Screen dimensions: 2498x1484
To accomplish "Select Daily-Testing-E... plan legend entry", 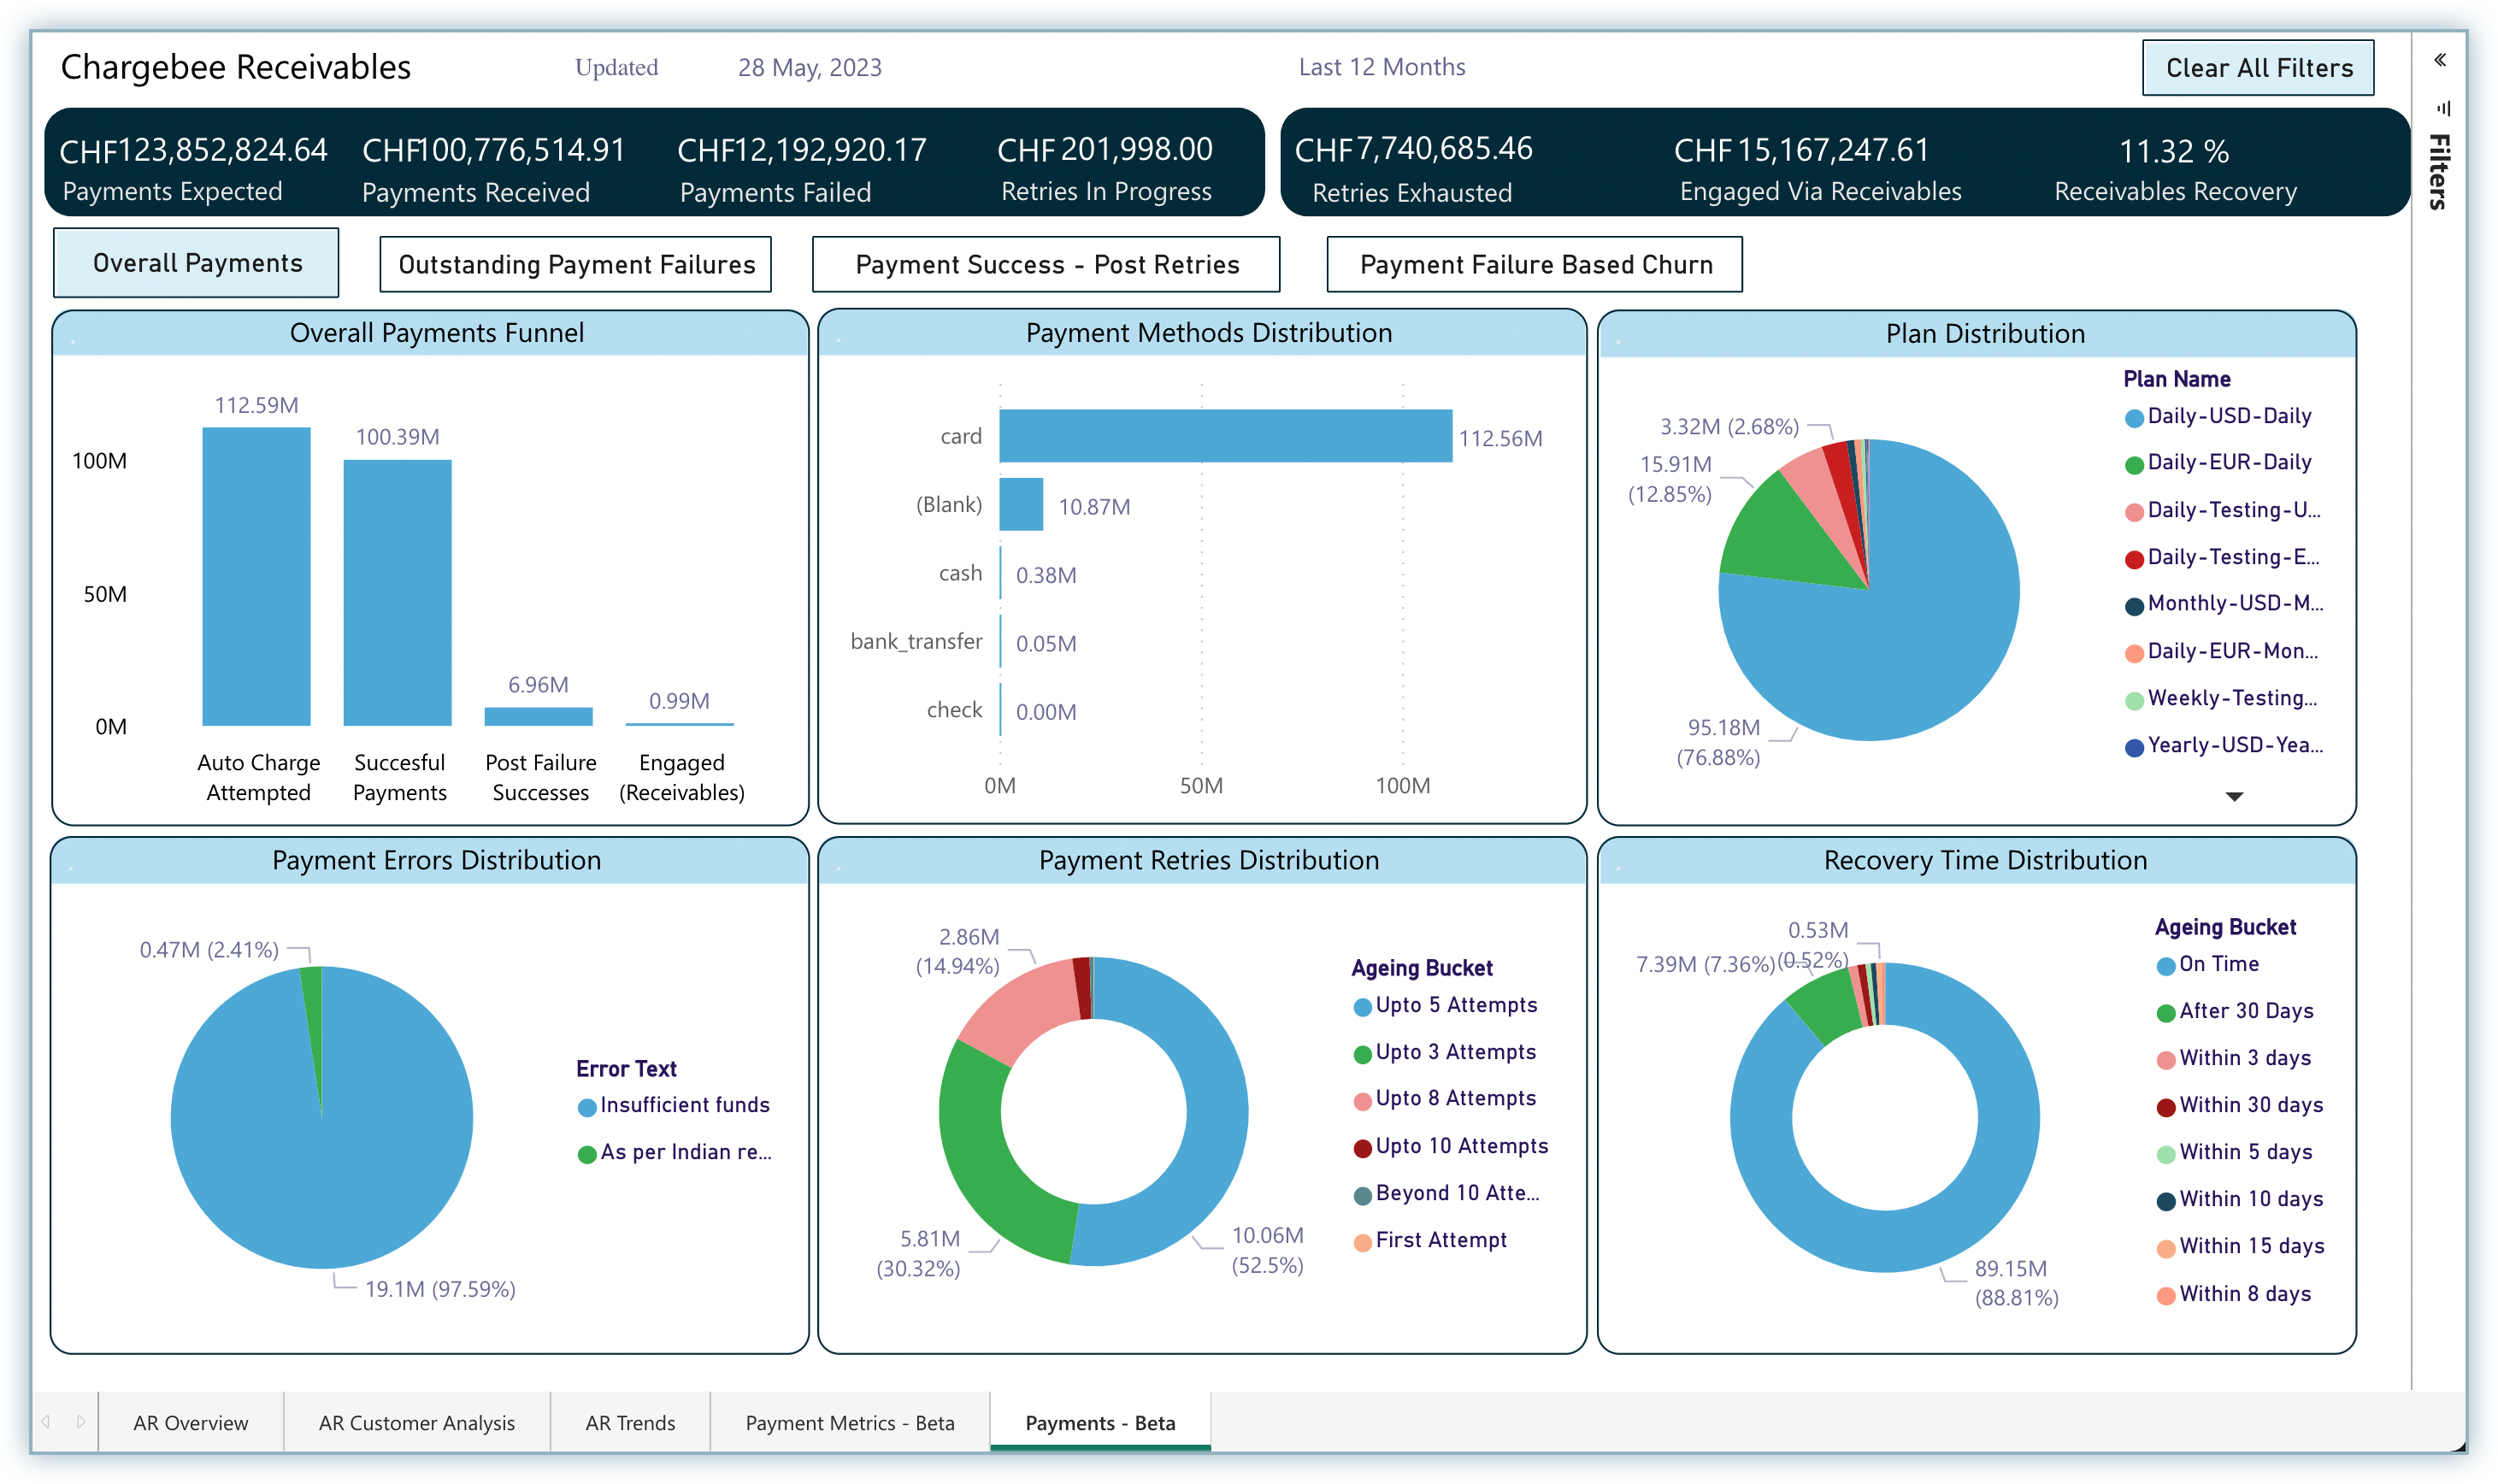I will [x=2221, y=557].
